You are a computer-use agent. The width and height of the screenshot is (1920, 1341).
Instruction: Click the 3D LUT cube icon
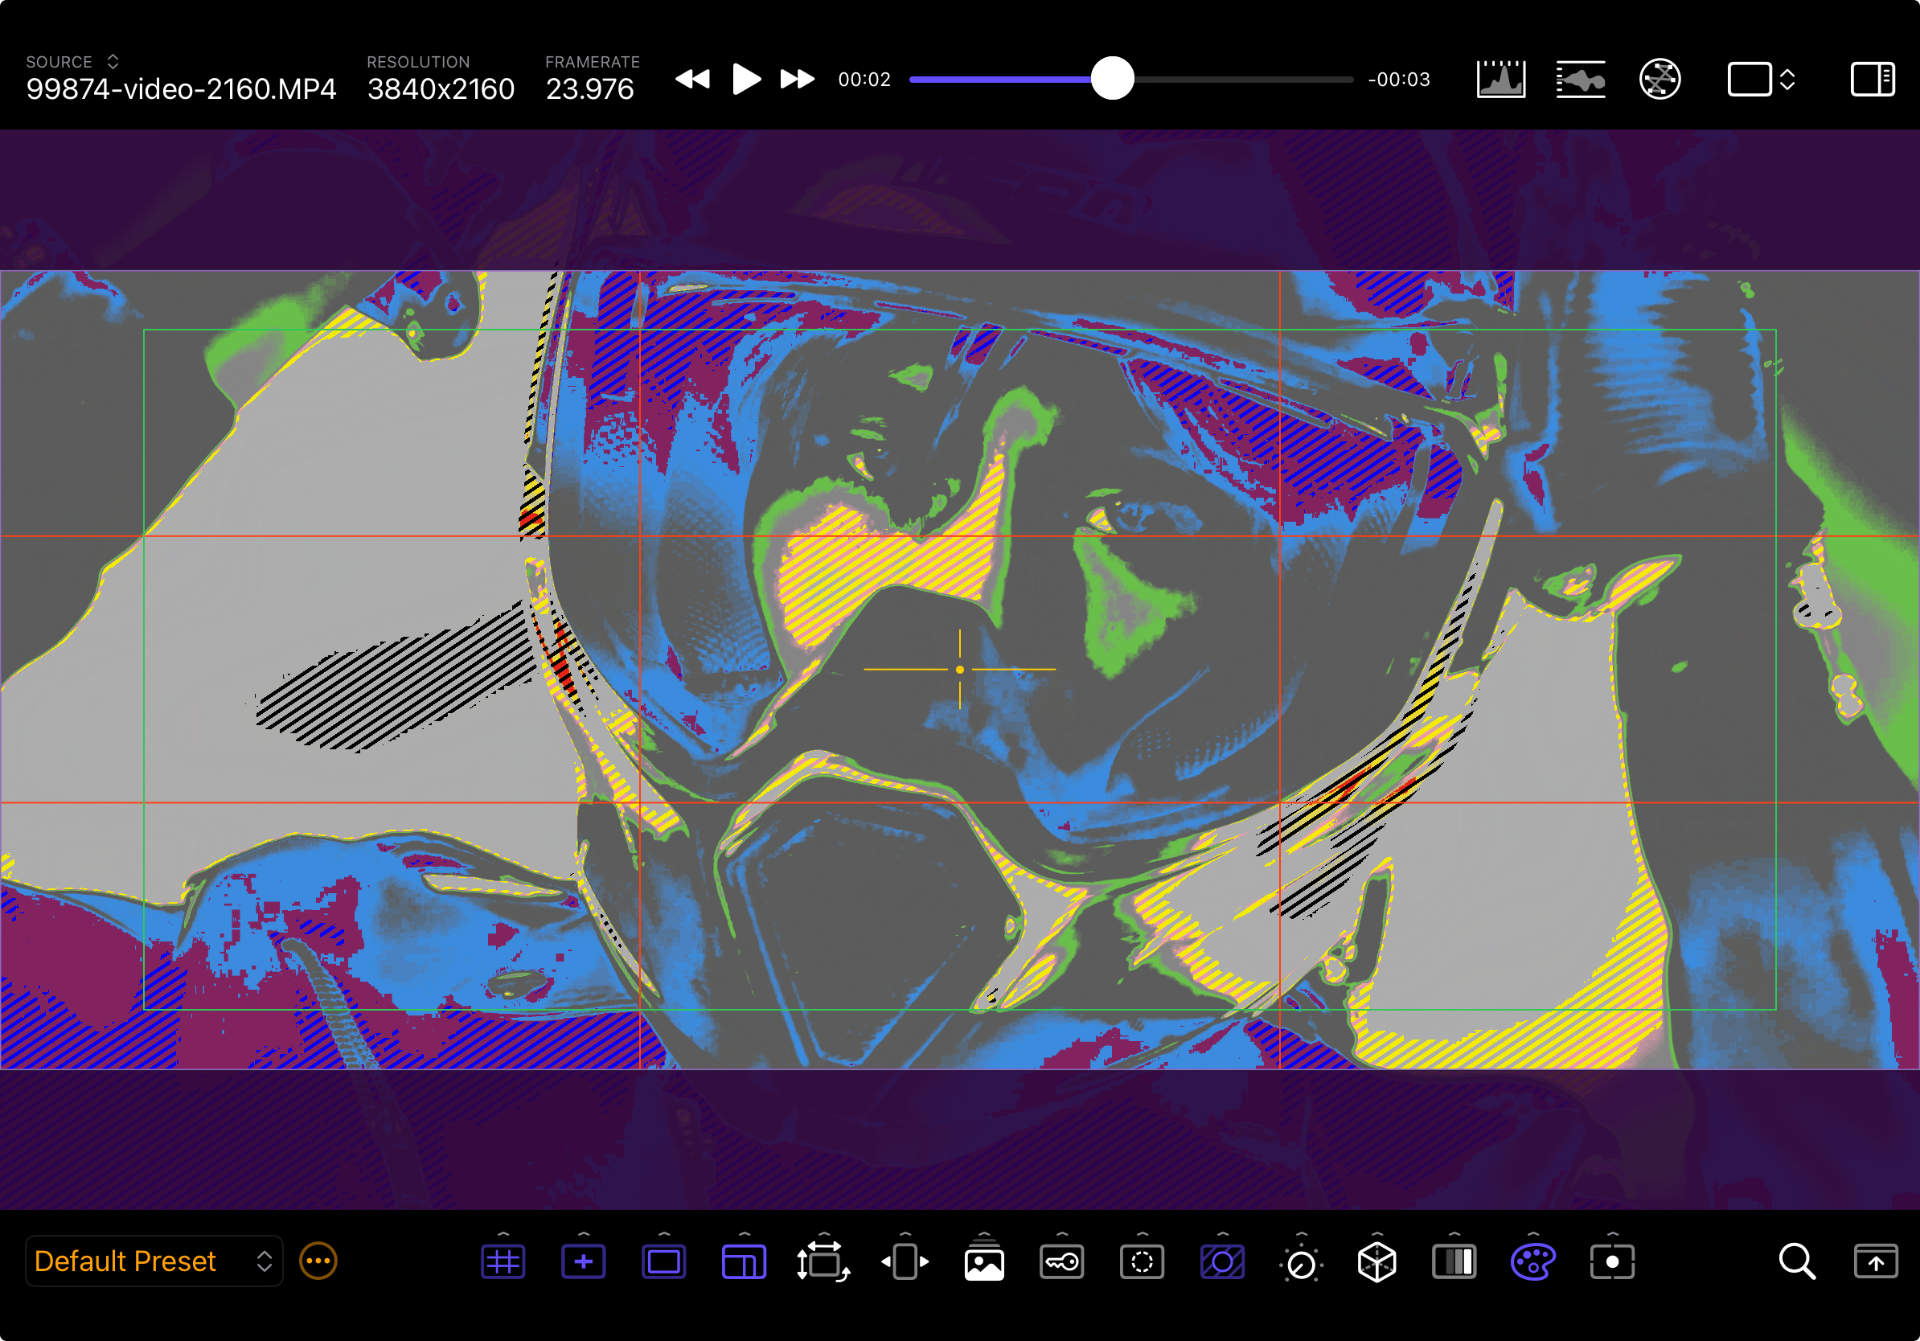1376,1262
